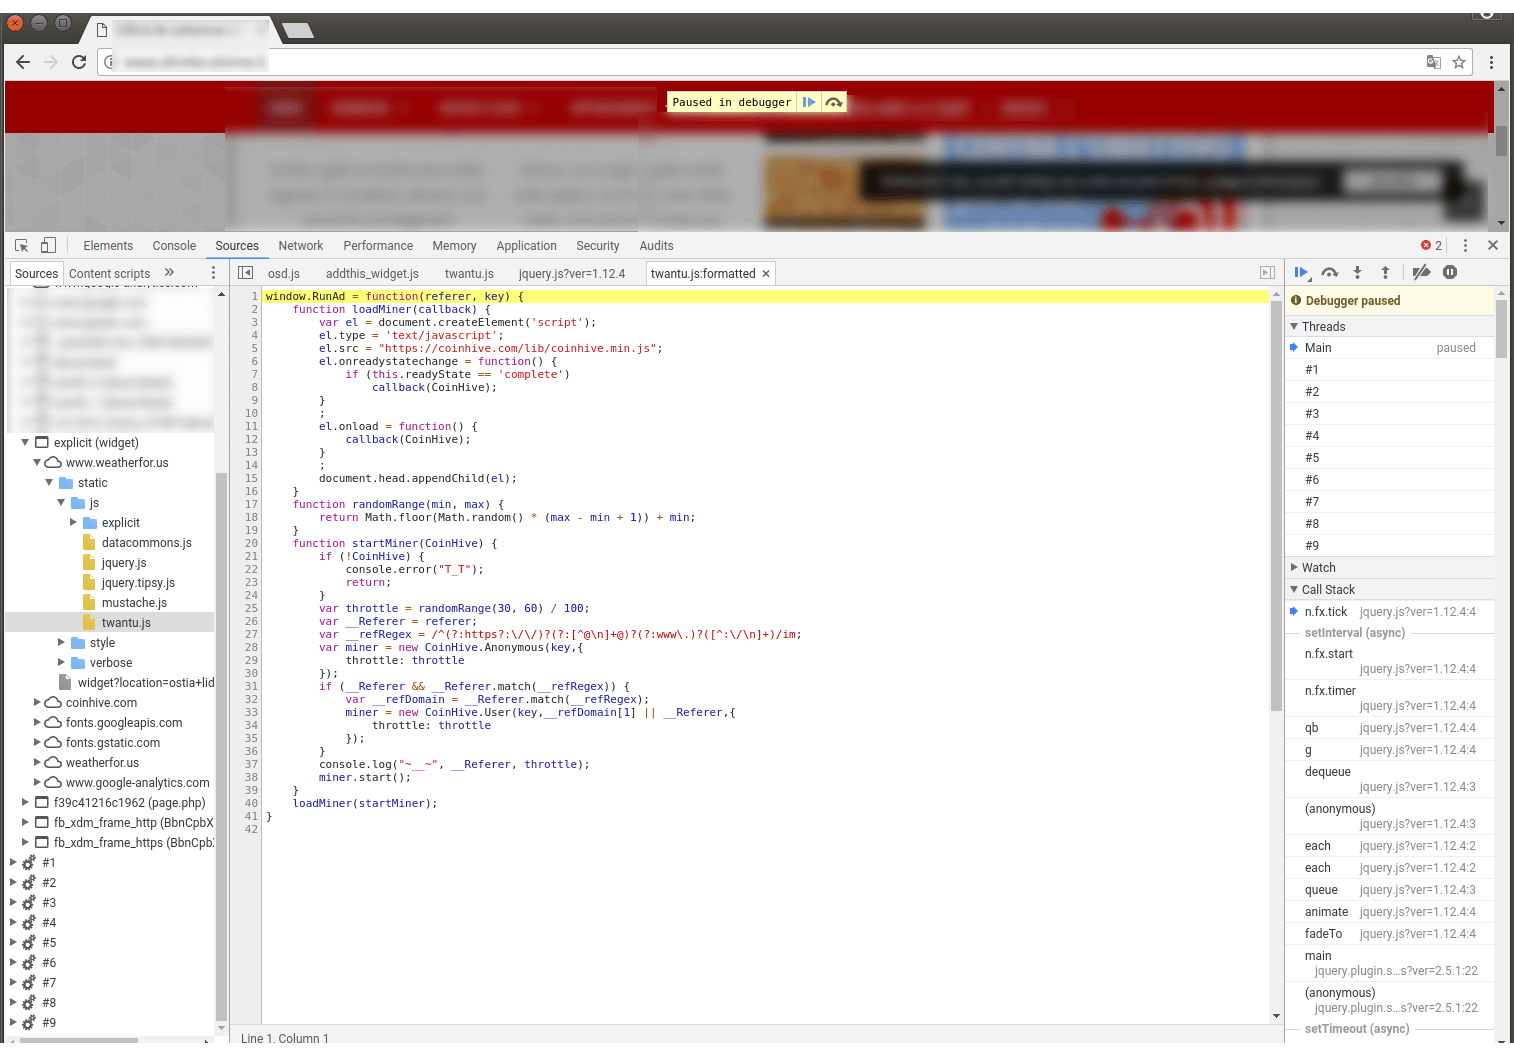Toggle device toolbar

tap(48, 245)
